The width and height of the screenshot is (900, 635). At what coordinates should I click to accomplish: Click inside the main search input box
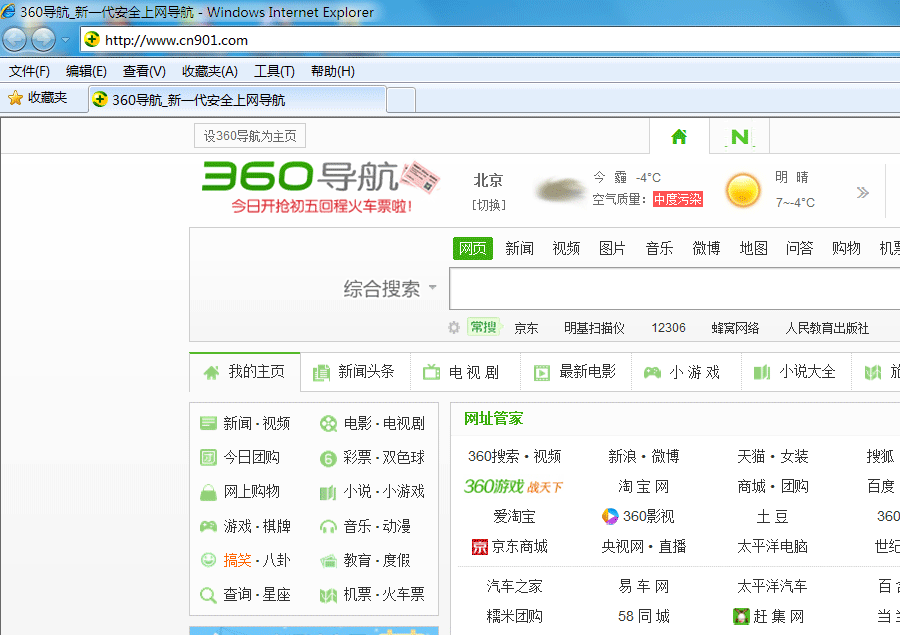(670, 289)
